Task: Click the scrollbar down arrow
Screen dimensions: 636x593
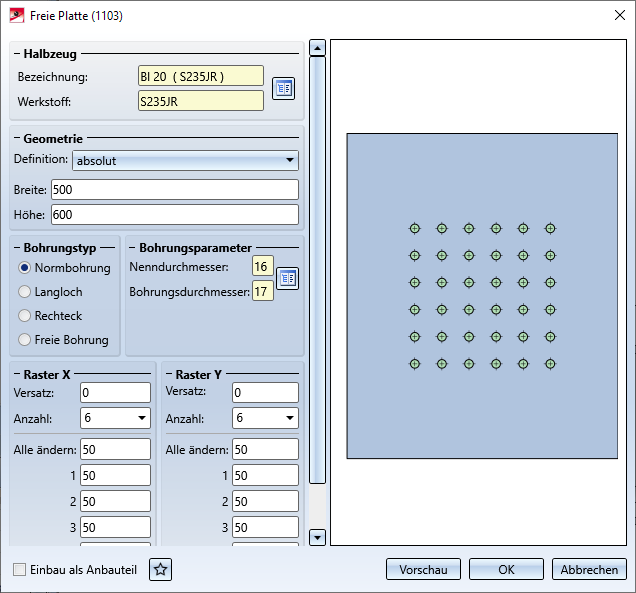Action: [x=318, y=538]
